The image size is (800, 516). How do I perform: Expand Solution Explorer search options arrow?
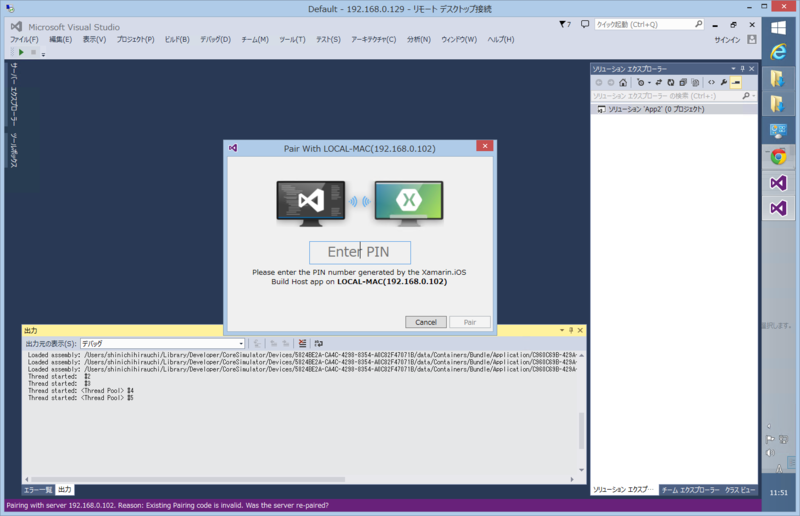[x=754, y=96]
